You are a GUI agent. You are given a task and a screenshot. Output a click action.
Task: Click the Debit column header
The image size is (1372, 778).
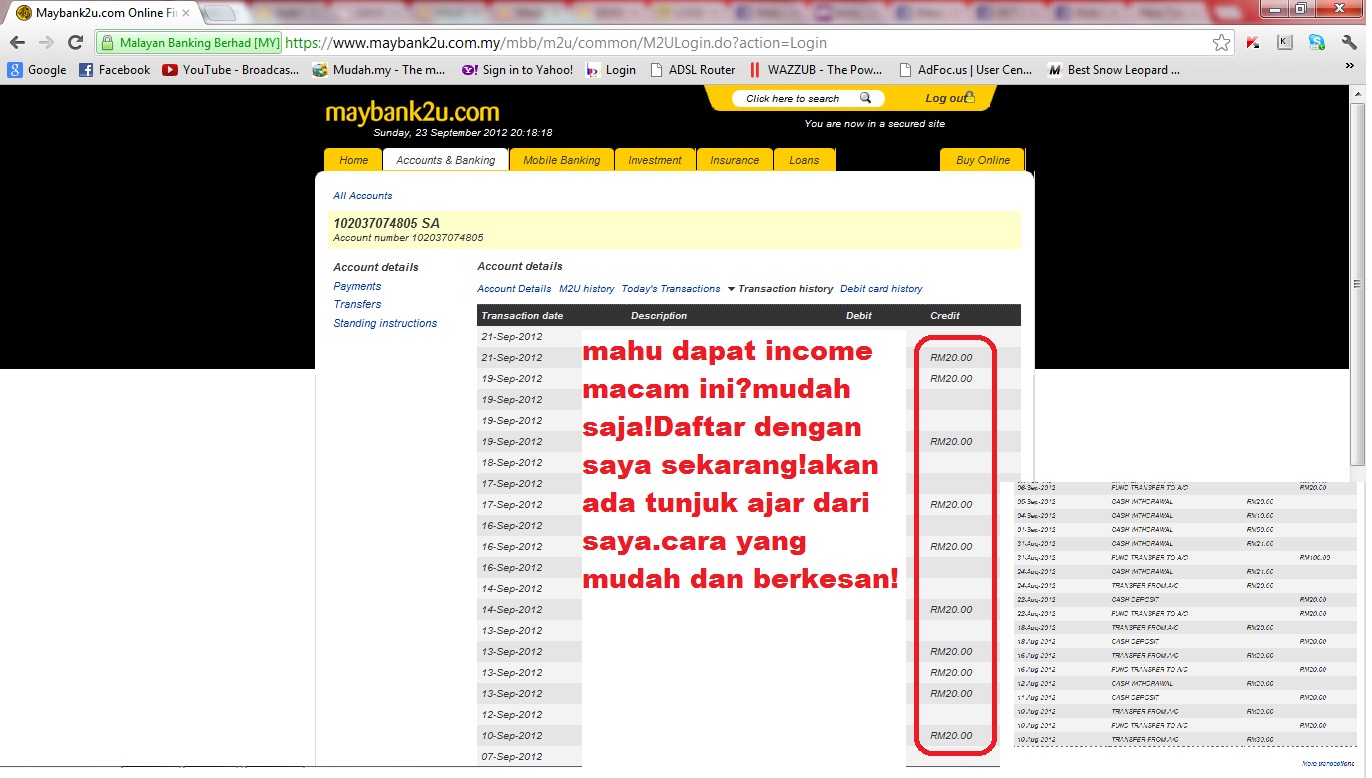(x=859, y=316)
